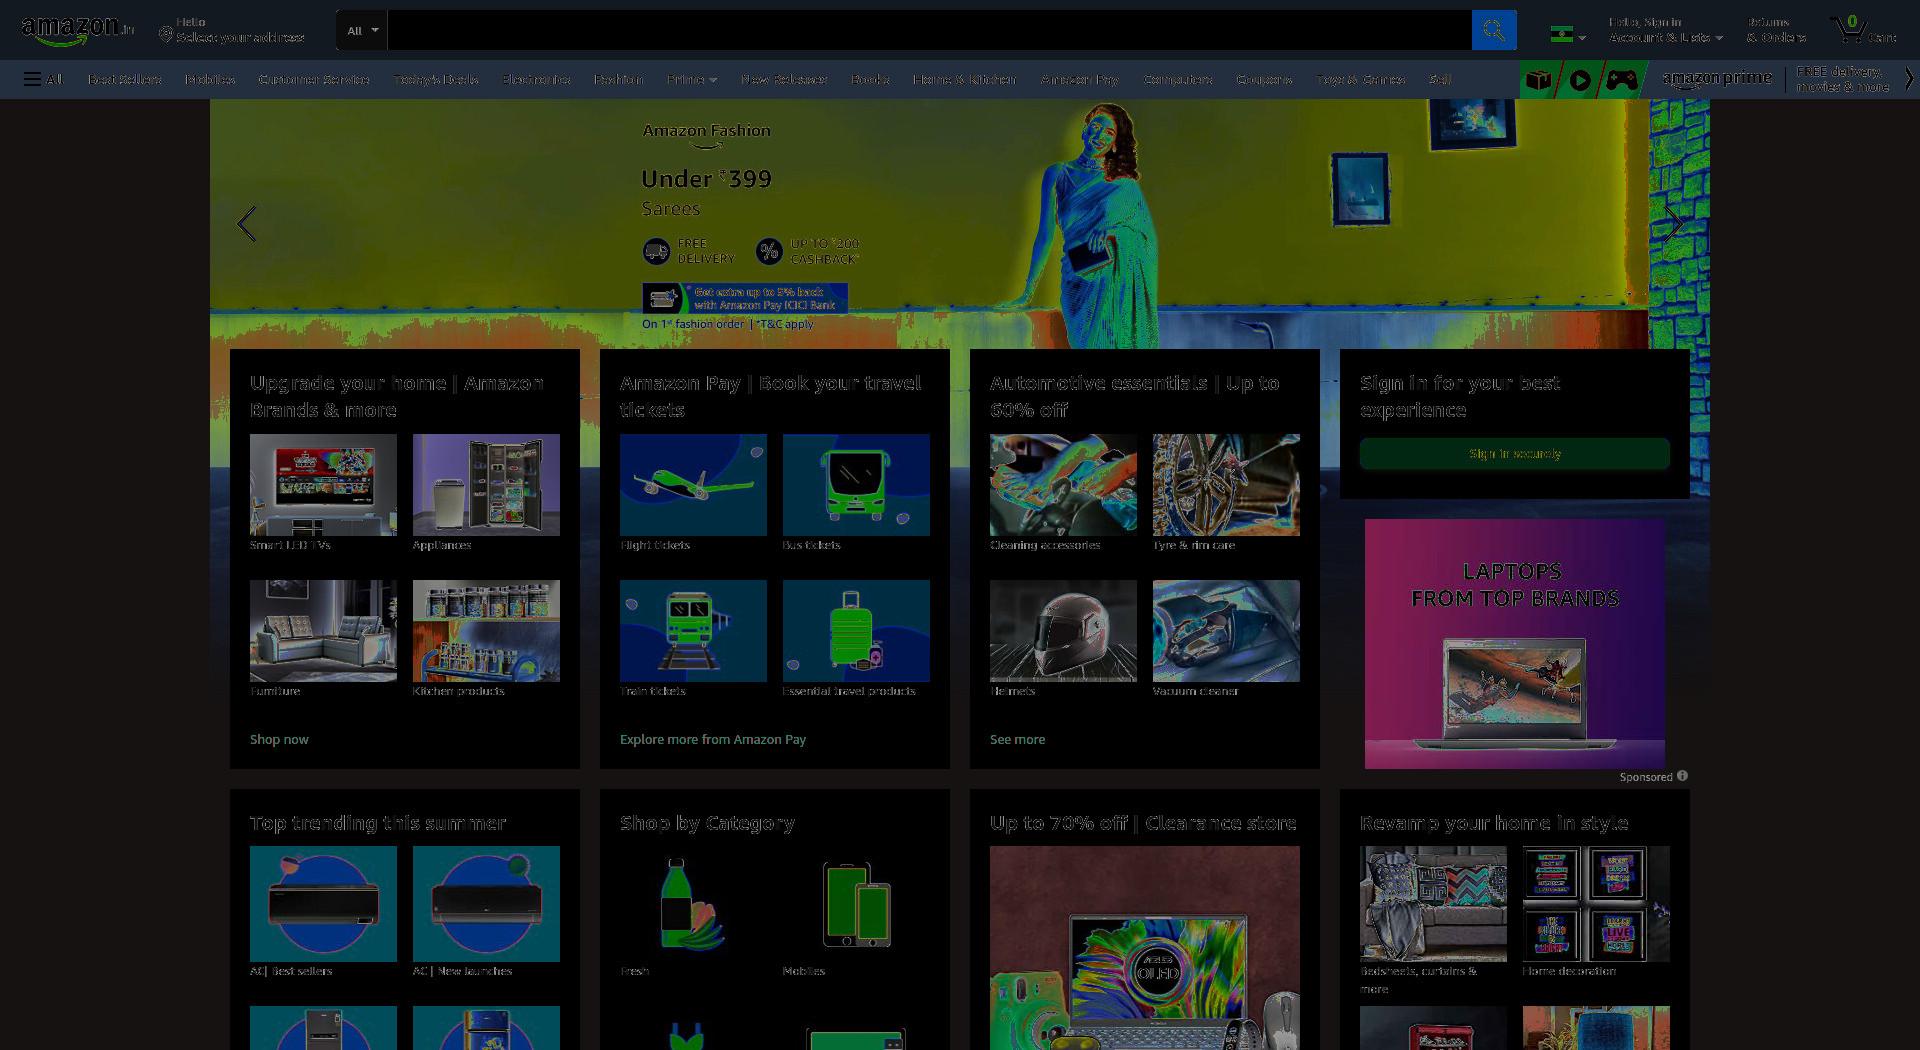Open Electronics nav item
The image size is (1920, 1050).
(537, 79)
